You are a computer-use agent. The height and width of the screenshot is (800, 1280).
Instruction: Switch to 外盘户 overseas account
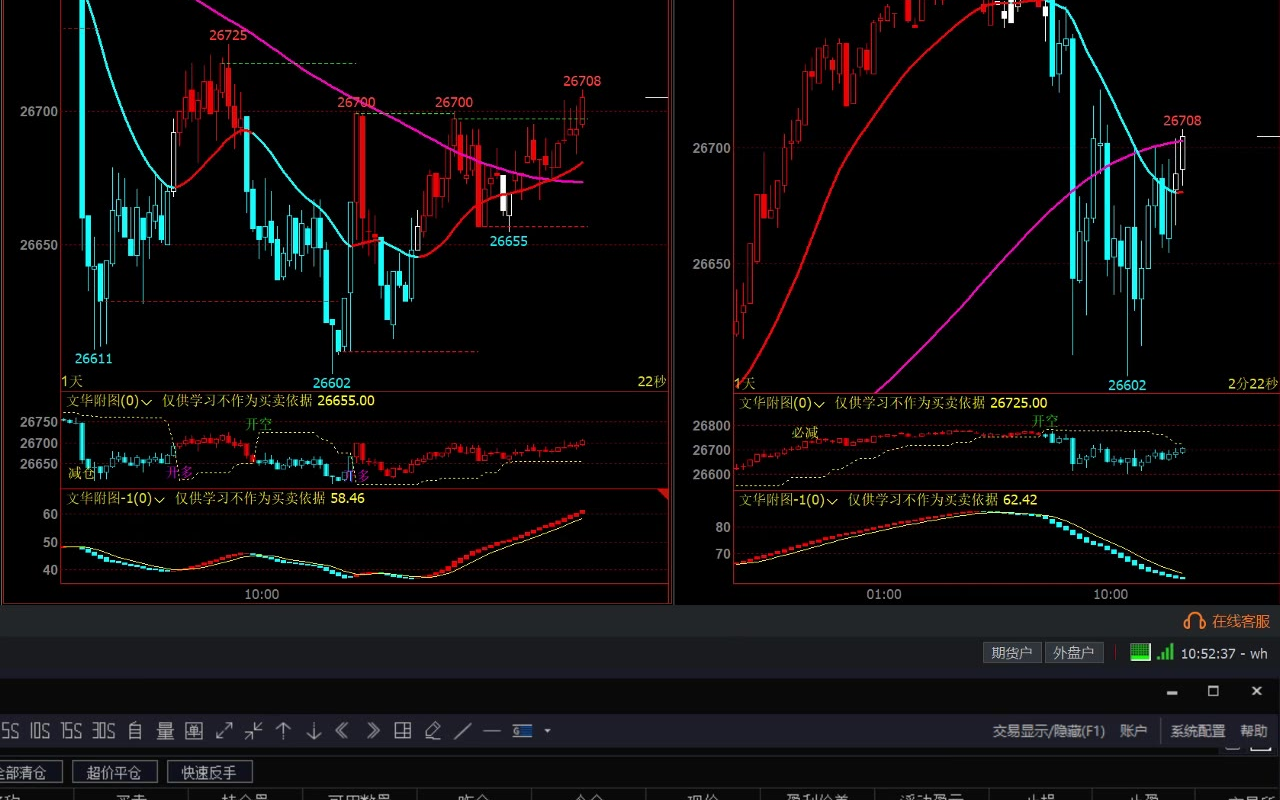tap(1073, 653)
